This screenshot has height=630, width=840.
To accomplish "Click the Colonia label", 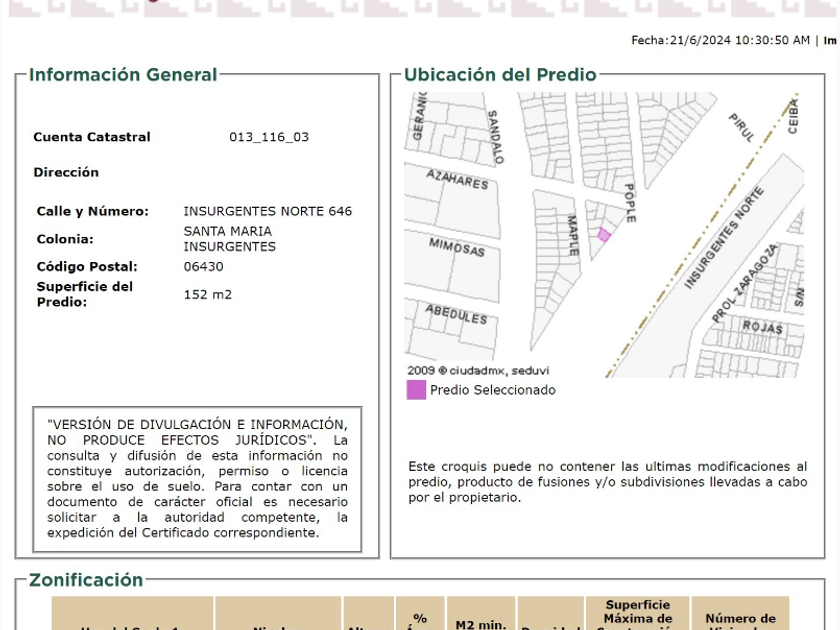I will pyautogui.click(x=65, y=239).
